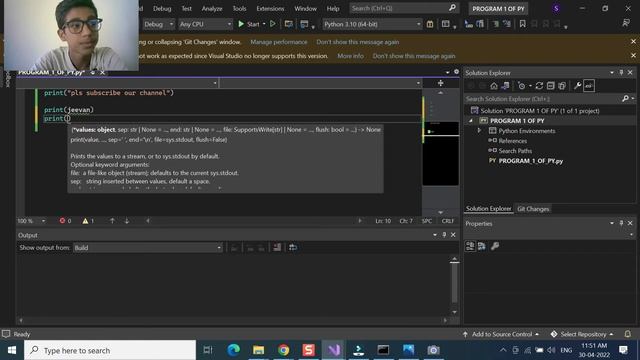Toggle Word Wrap icon in Output toolbar
Viewport: 640px width, 360px height.
[x=293, y=247]
